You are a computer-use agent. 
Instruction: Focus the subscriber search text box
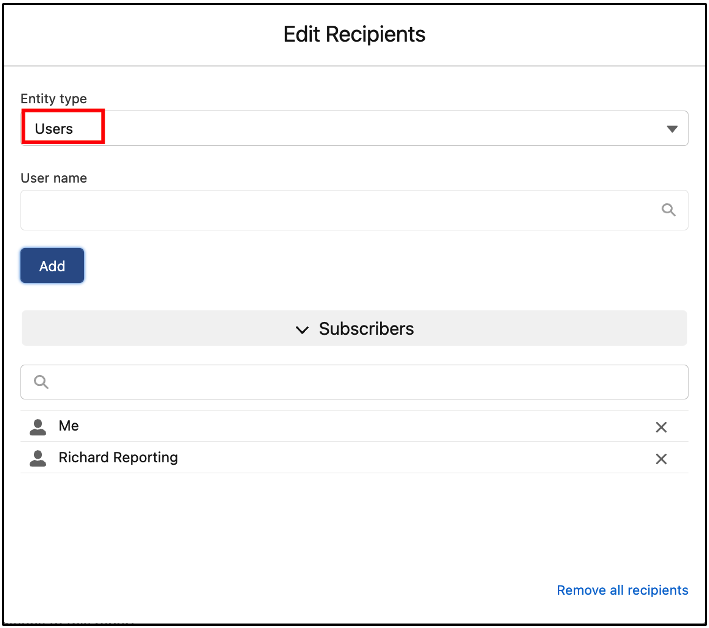360,382
